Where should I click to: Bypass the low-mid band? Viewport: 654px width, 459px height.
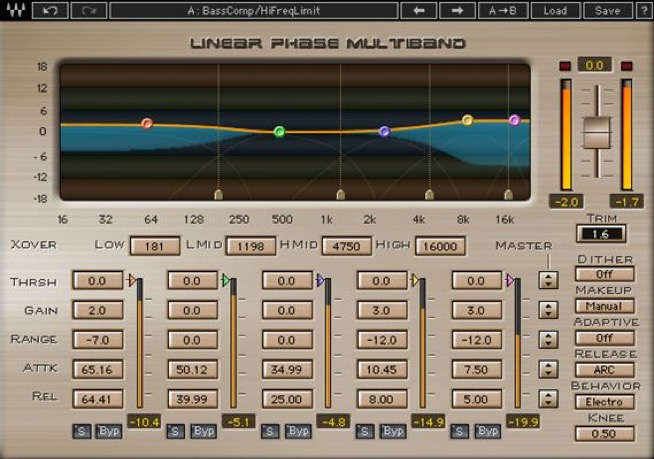click(204, 431)
